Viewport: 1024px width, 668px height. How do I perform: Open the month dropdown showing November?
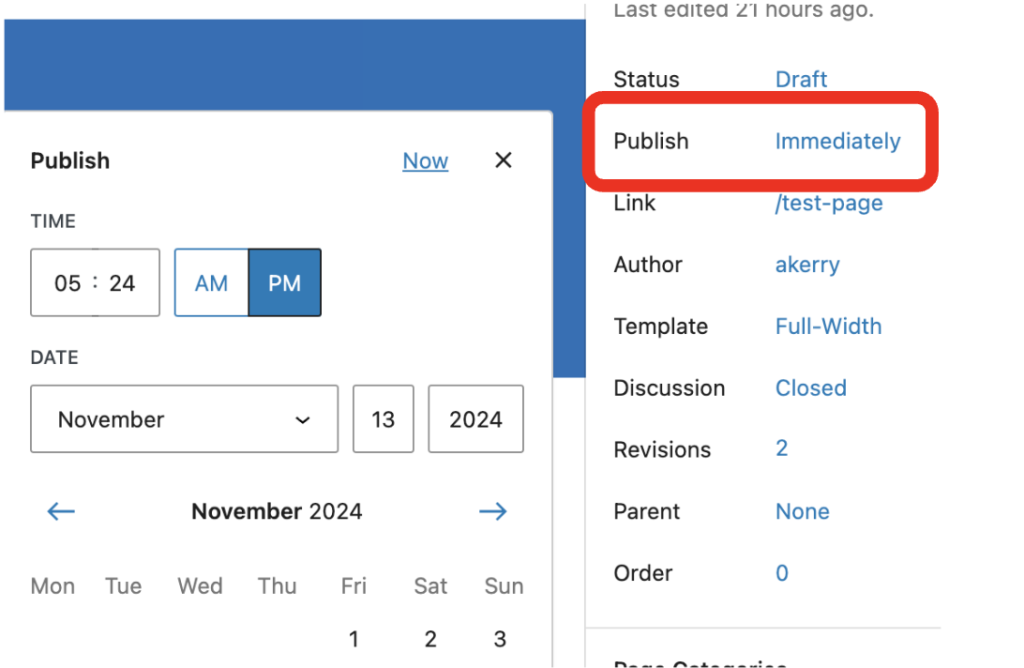[184, 419]
